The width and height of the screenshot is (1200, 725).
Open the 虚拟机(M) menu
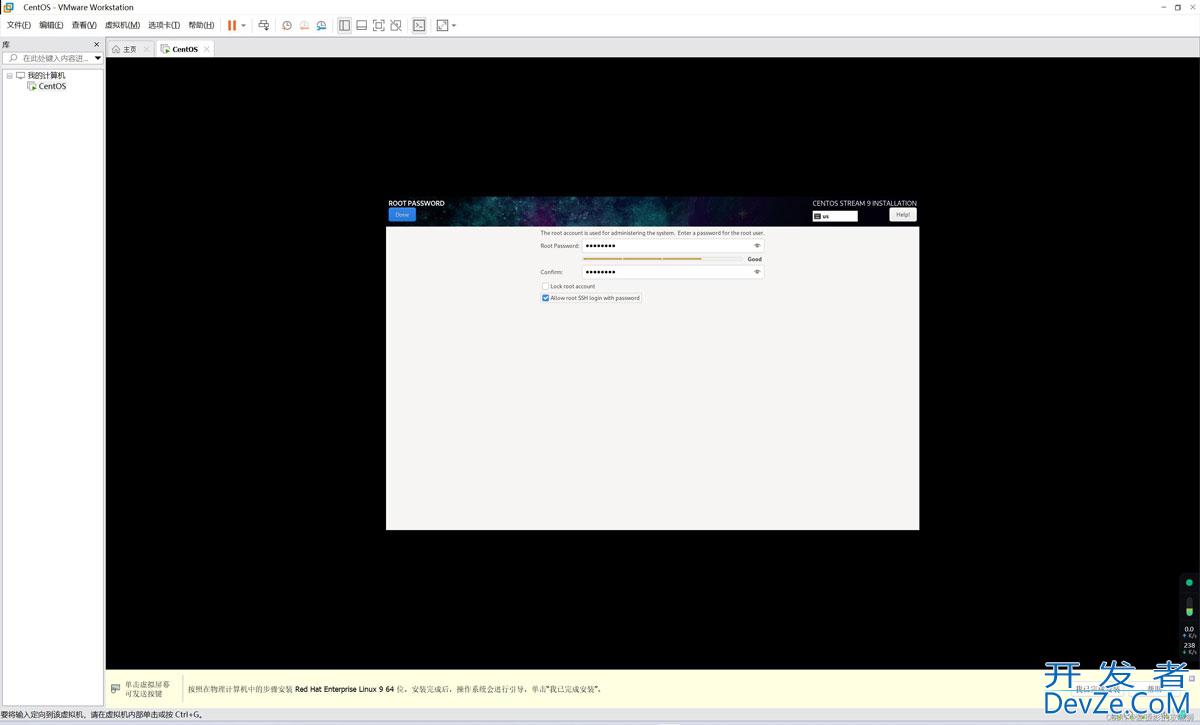[x=123, y=25]
